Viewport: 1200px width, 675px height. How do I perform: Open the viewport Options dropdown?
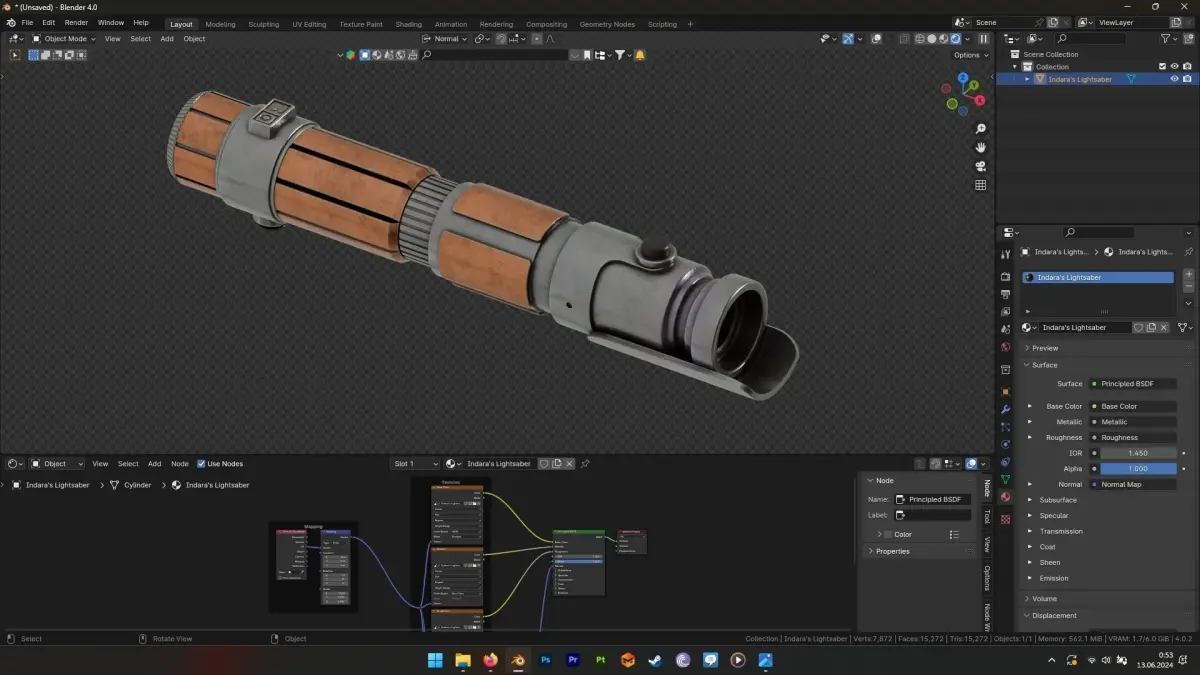point(971,55)
